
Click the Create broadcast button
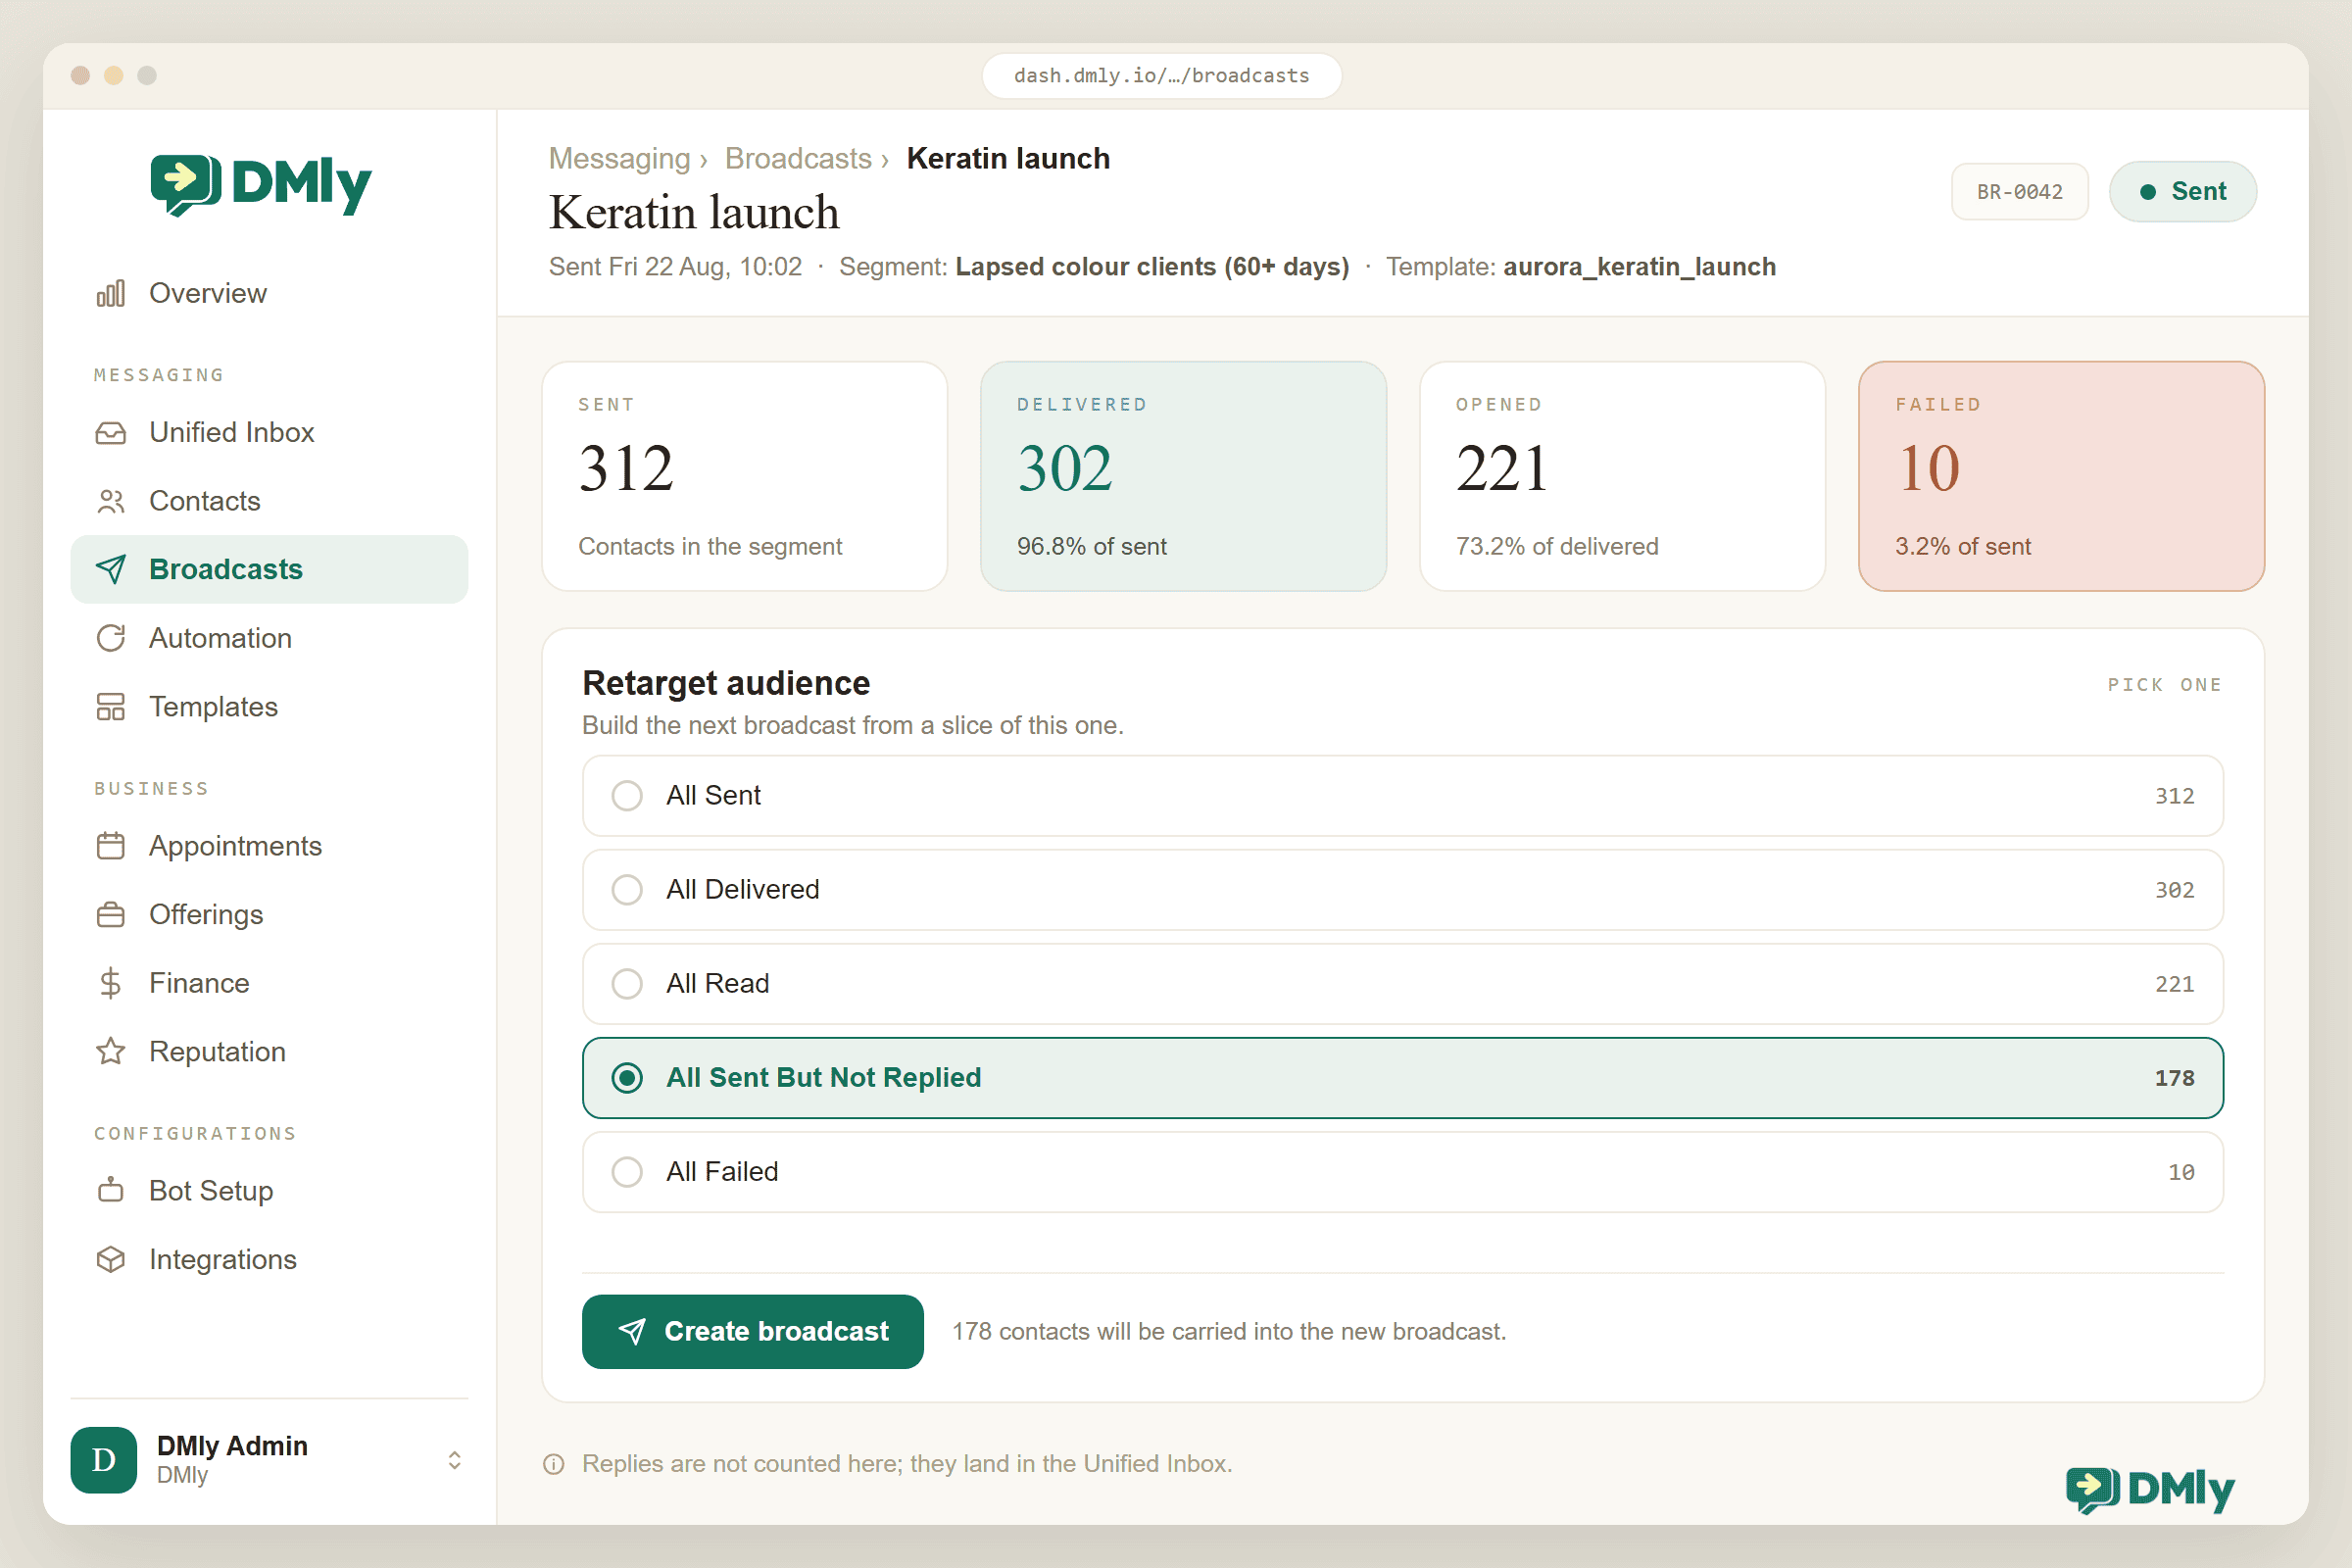(753, 1332)
